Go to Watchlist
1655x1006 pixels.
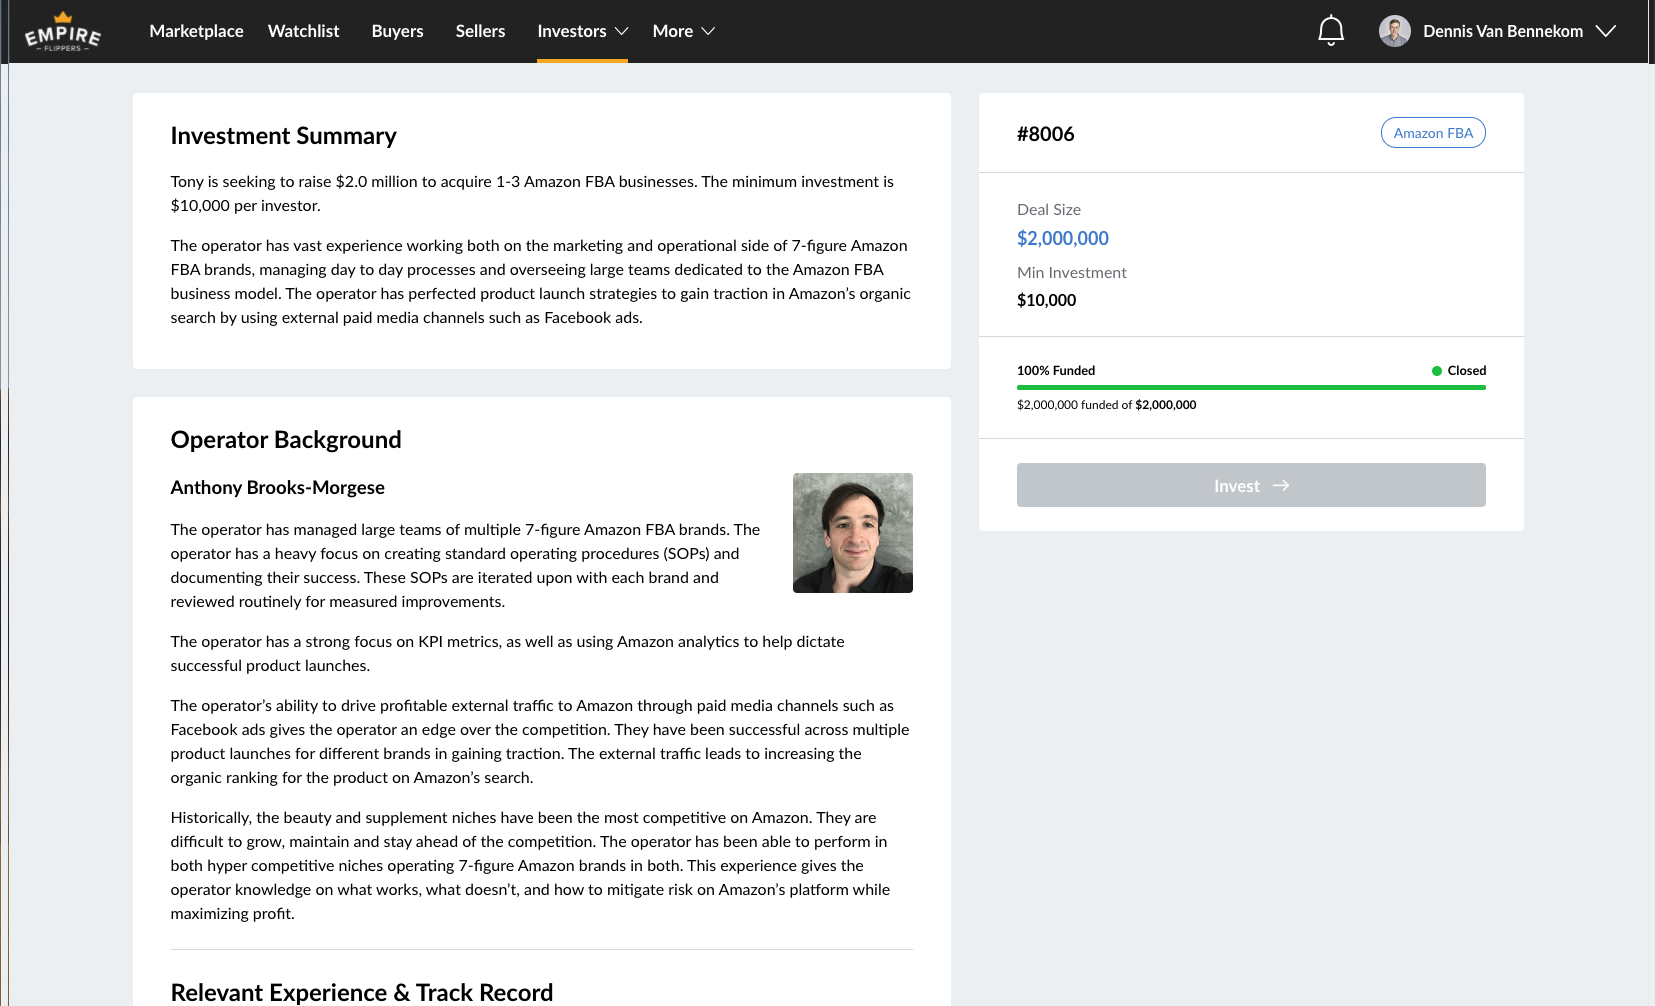[x=303, y=31]
